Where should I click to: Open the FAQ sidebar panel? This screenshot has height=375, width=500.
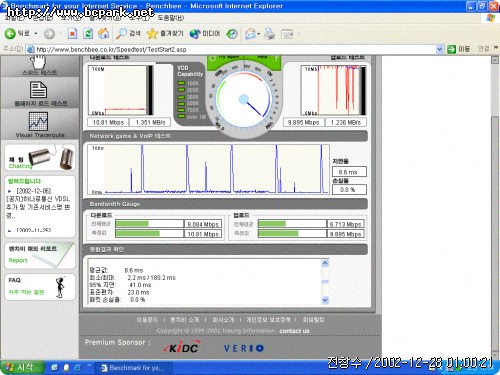[x=40, y=287]
